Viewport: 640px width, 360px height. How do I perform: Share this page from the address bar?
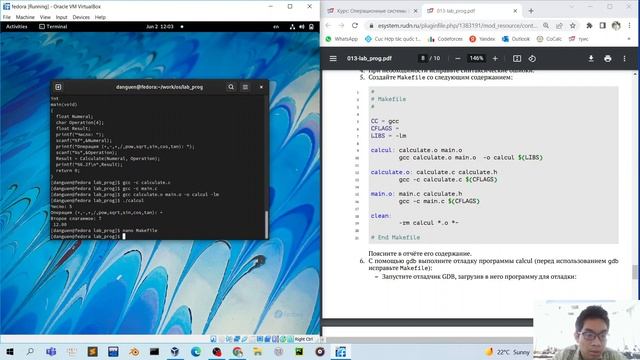pos(559,25)
